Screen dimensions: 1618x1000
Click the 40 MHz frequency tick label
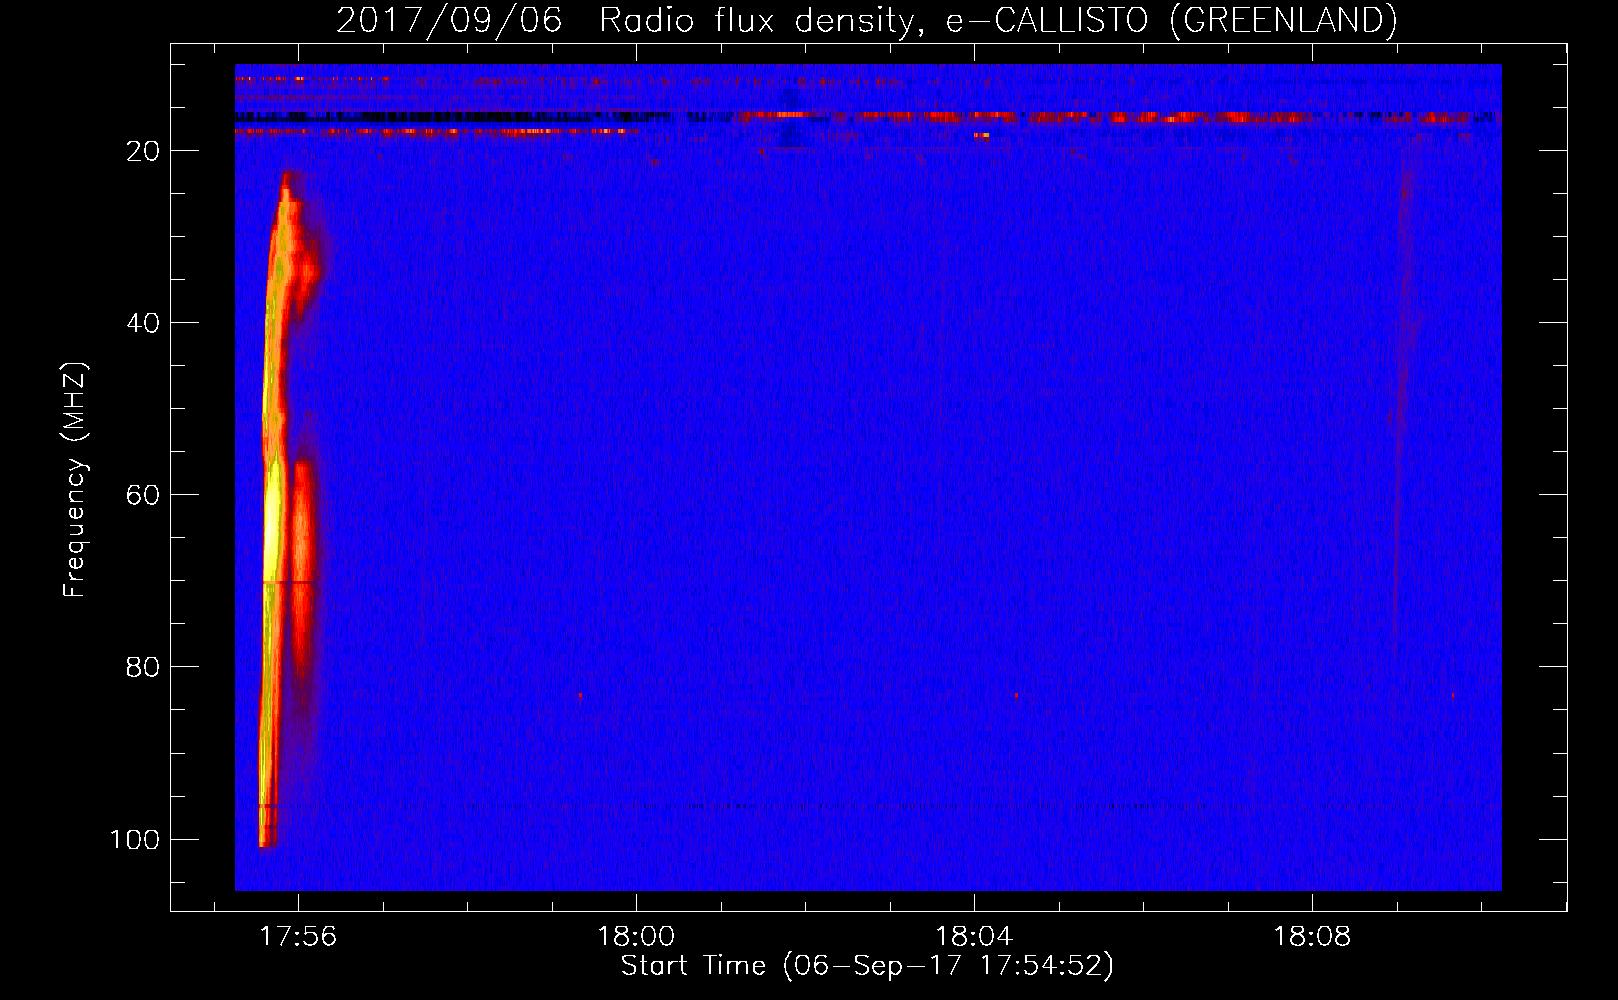tap(143, 323)
